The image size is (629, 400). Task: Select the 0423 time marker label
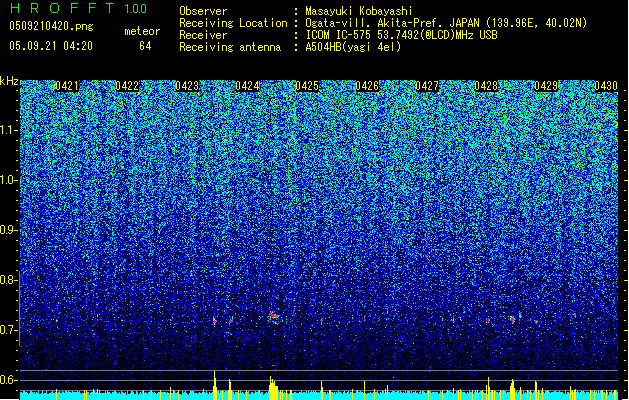187,86
